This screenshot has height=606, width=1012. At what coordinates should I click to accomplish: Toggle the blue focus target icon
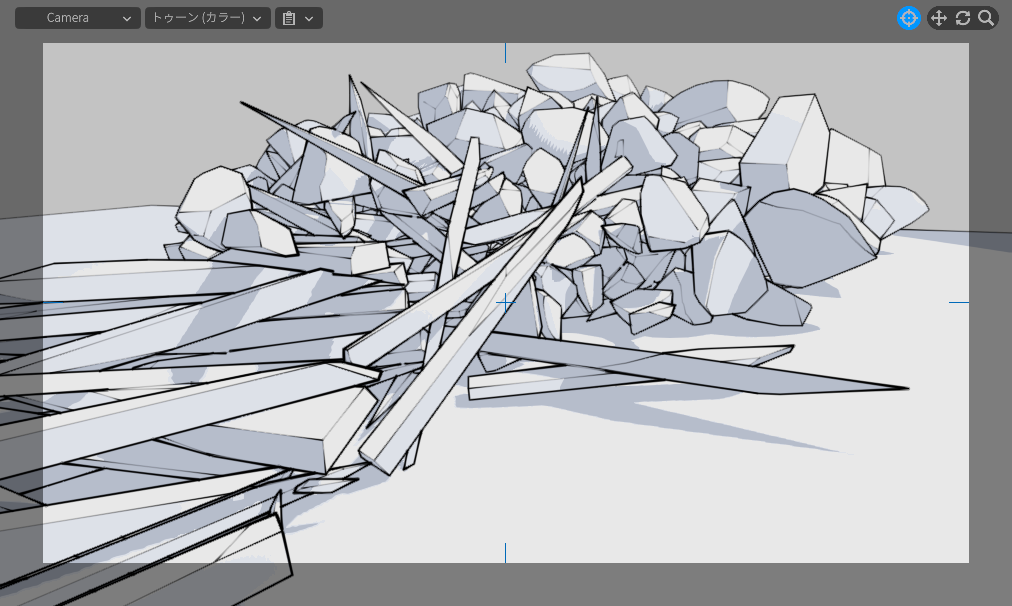tap(908, 18)
